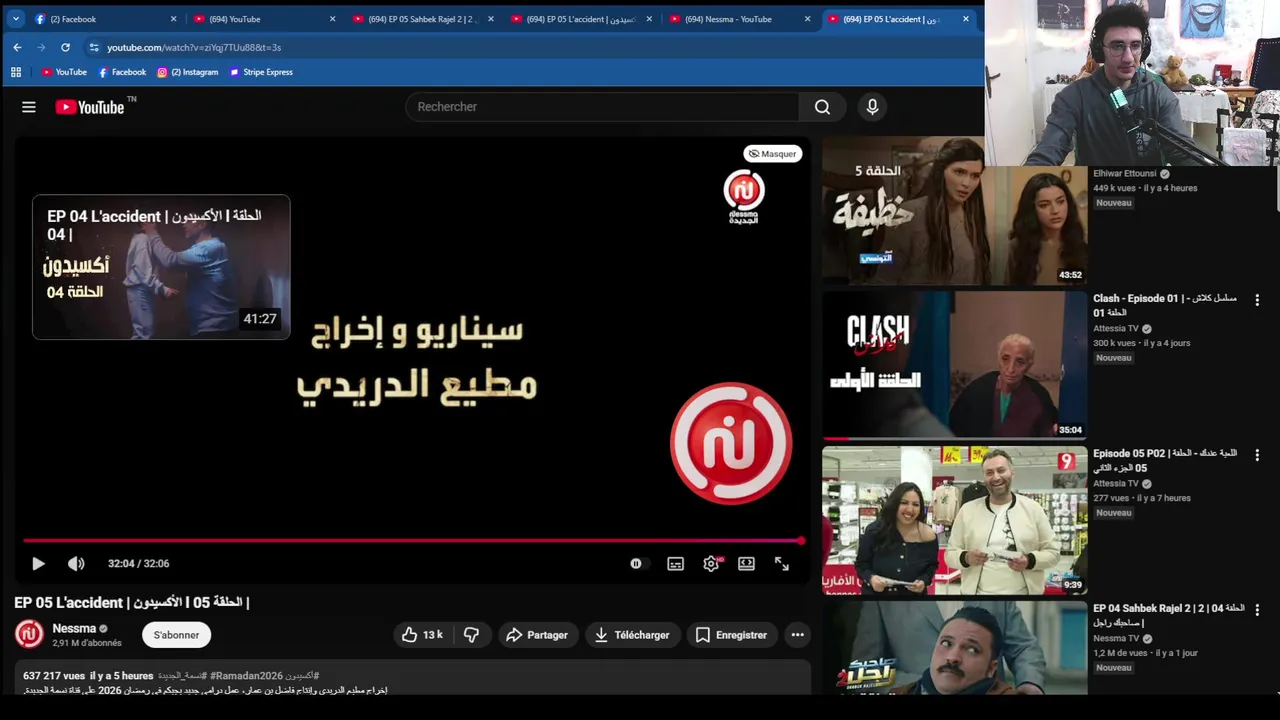The image size is (1280, 720).
Task: Open the خطيفة episode 5 thumbnail
Action: pos(954,212)
